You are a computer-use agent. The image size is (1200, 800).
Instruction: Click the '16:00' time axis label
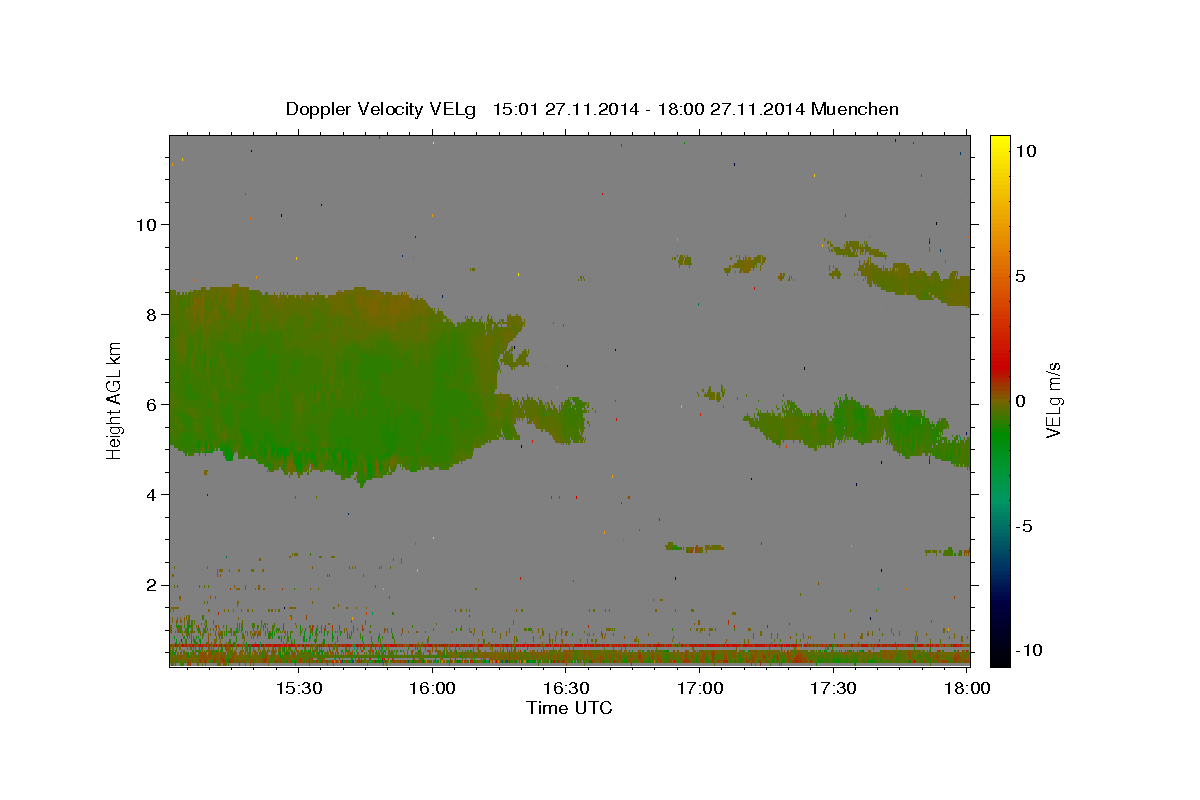tap(432, 688)
